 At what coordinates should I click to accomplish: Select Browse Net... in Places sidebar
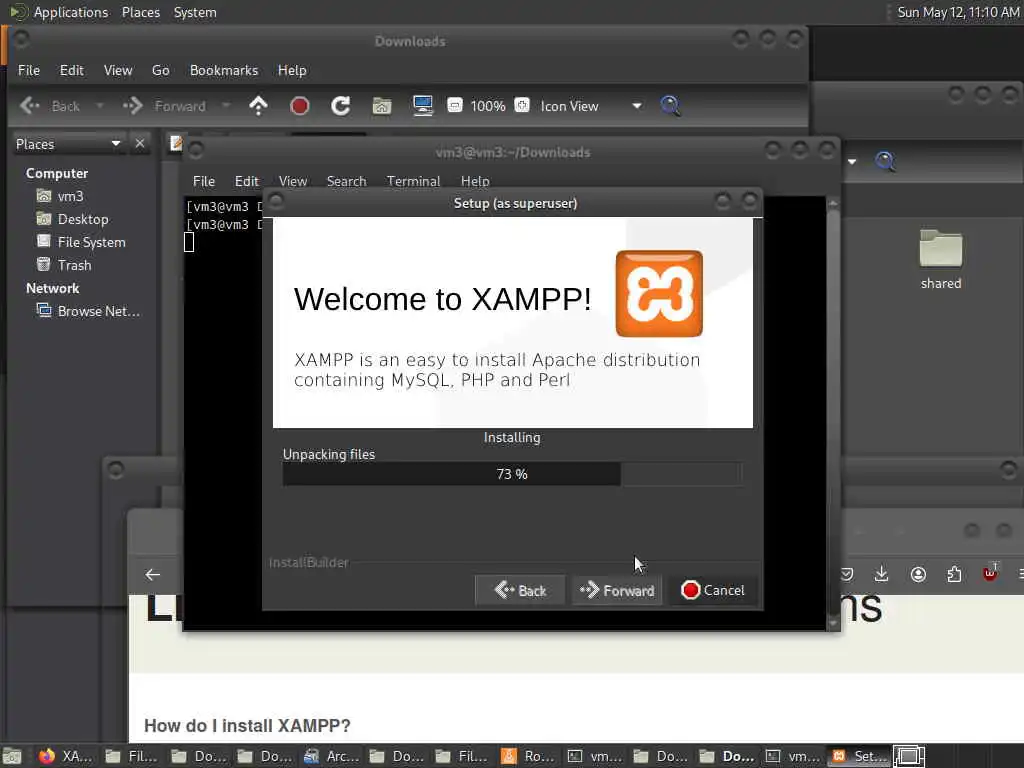(x=98, y=311)
